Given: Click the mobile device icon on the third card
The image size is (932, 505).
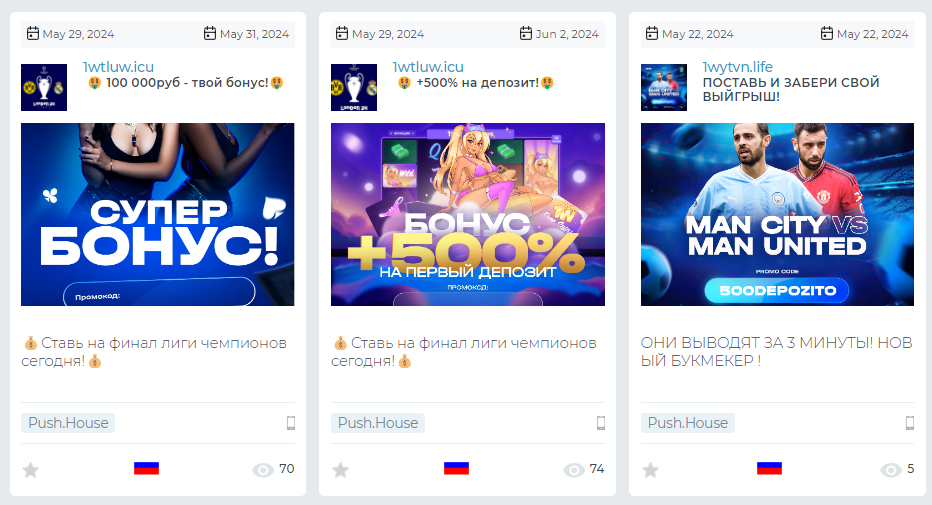Looking at the screenshot, I should coord(910,422).
